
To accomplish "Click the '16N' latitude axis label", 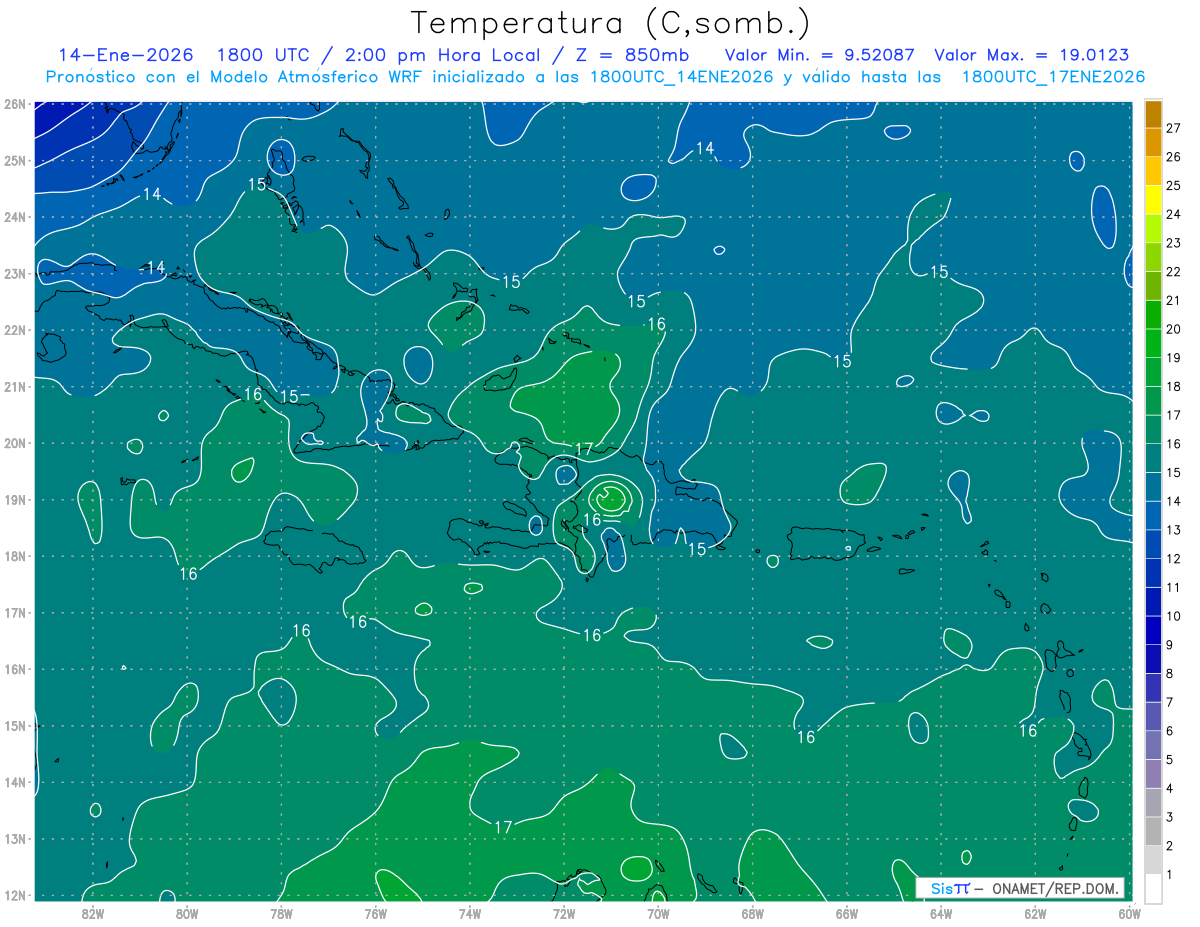I will (x=15, y=669).
